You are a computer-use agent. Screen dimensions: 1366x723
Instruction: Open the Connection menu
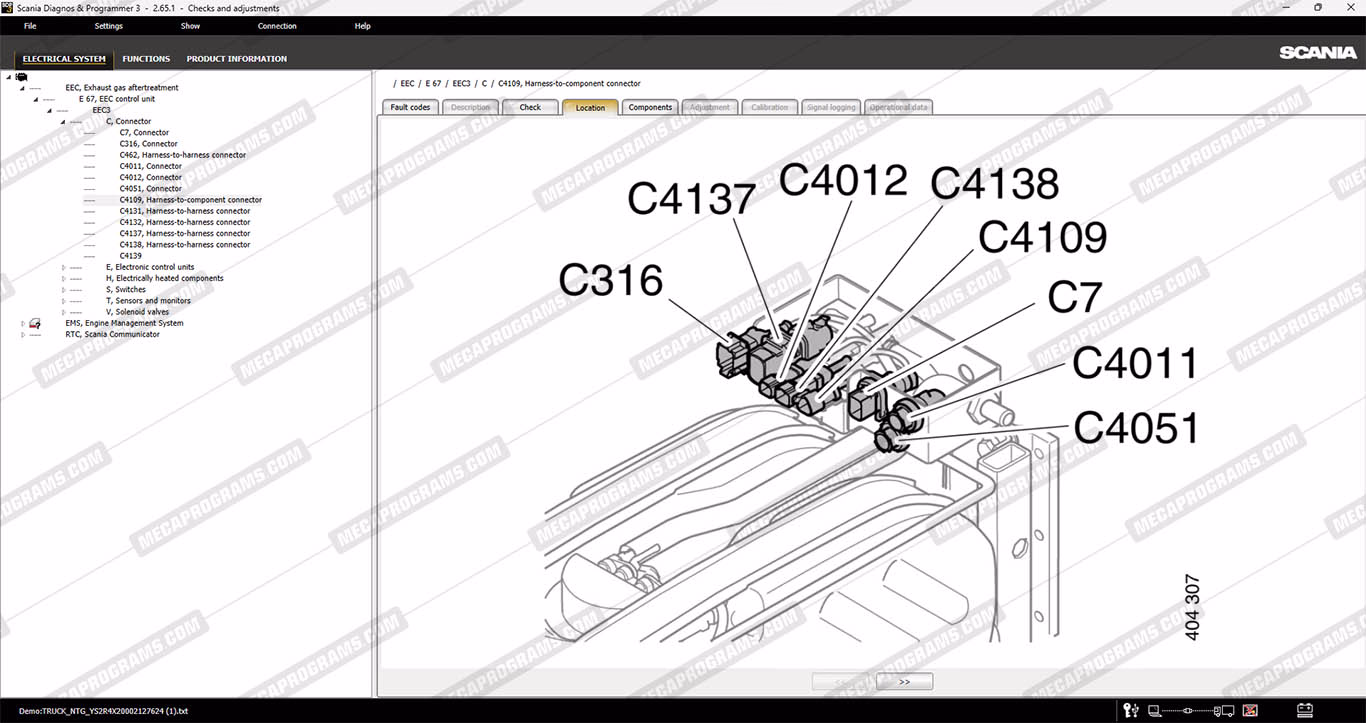(x=277, y=26)
